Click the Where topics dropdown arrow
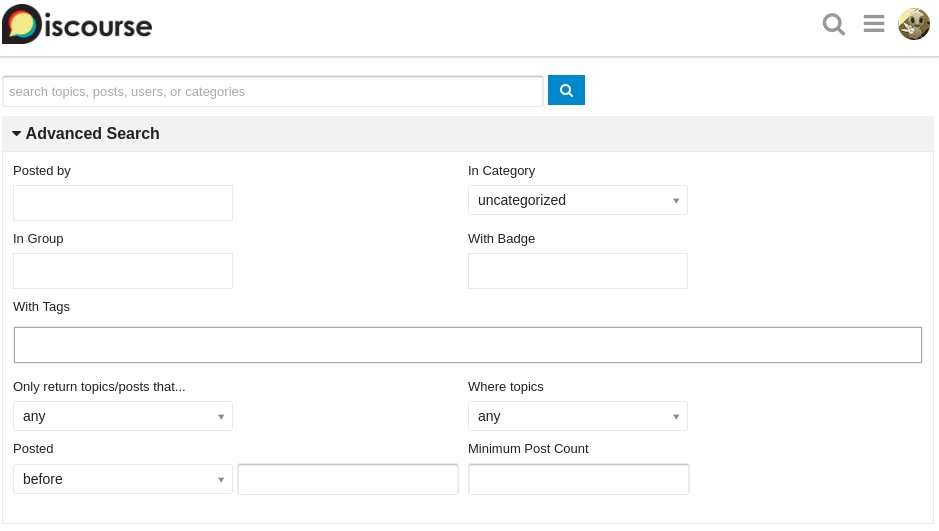The image size is (939, 531). [x=676, y=416]
